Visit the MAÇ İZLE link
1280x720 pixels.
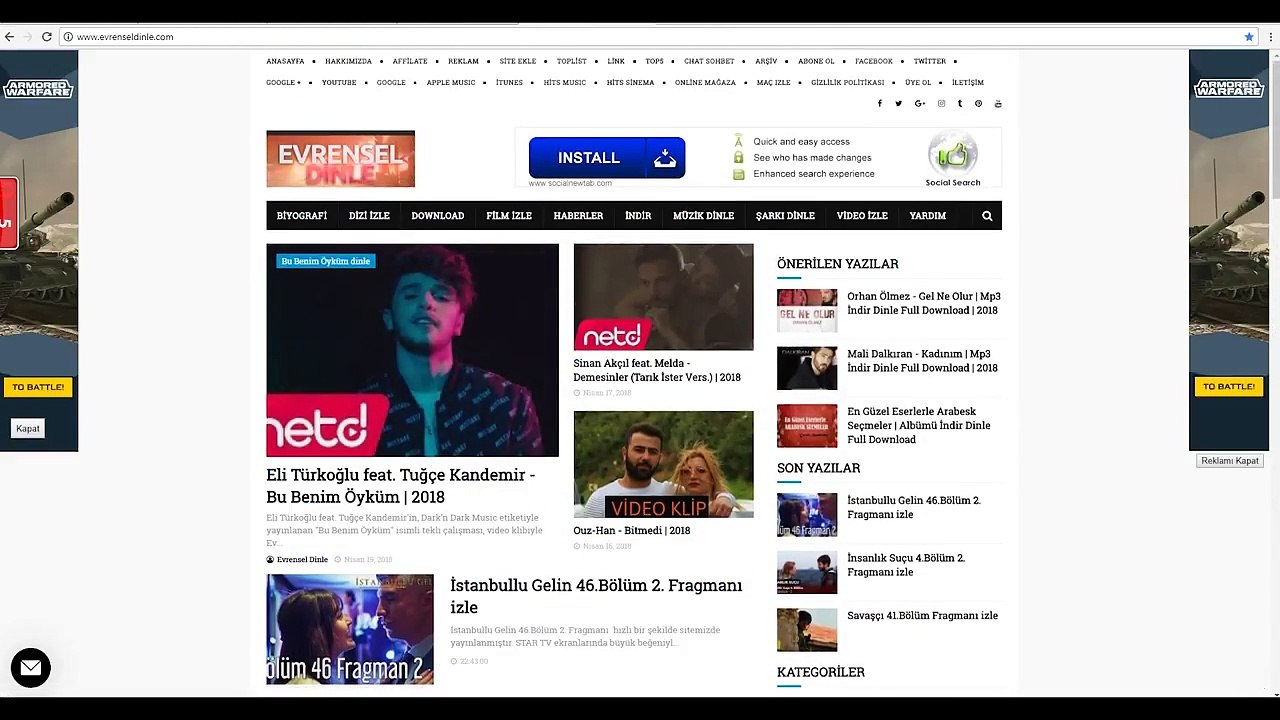click(773, 83)
